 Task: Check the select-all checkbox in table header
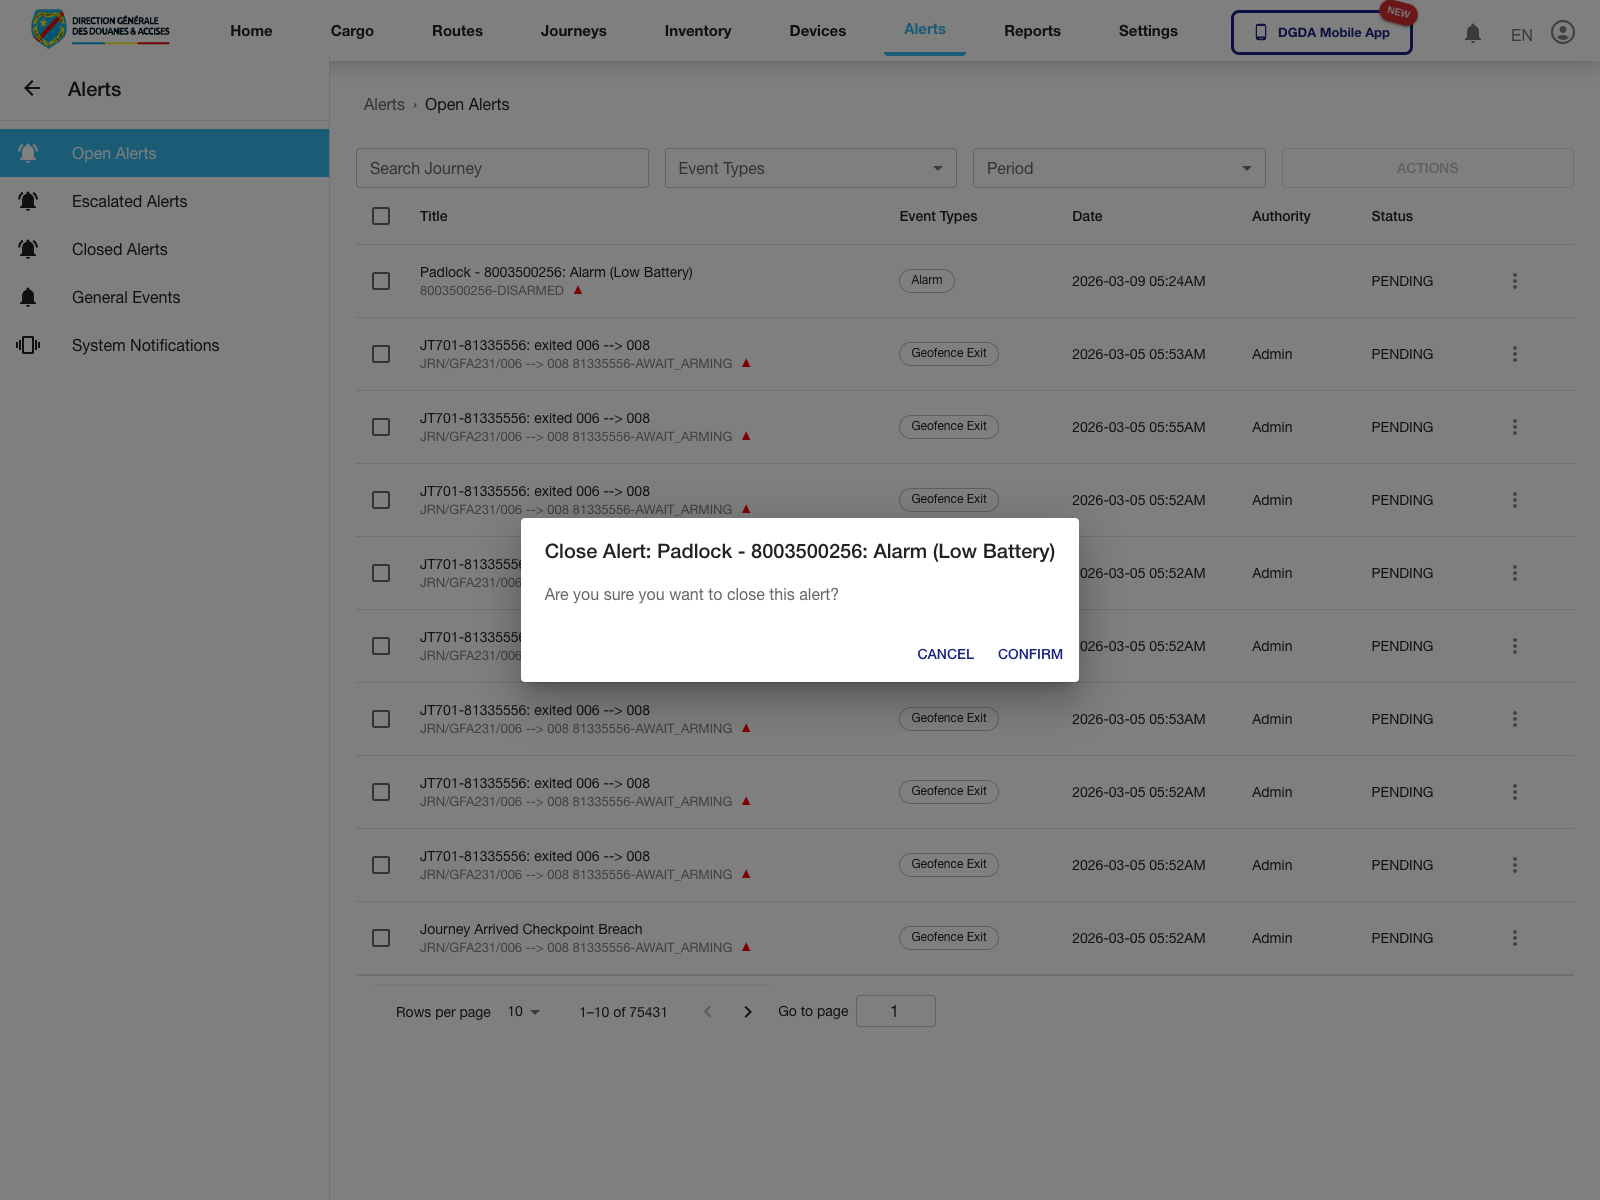pos(381,216)
